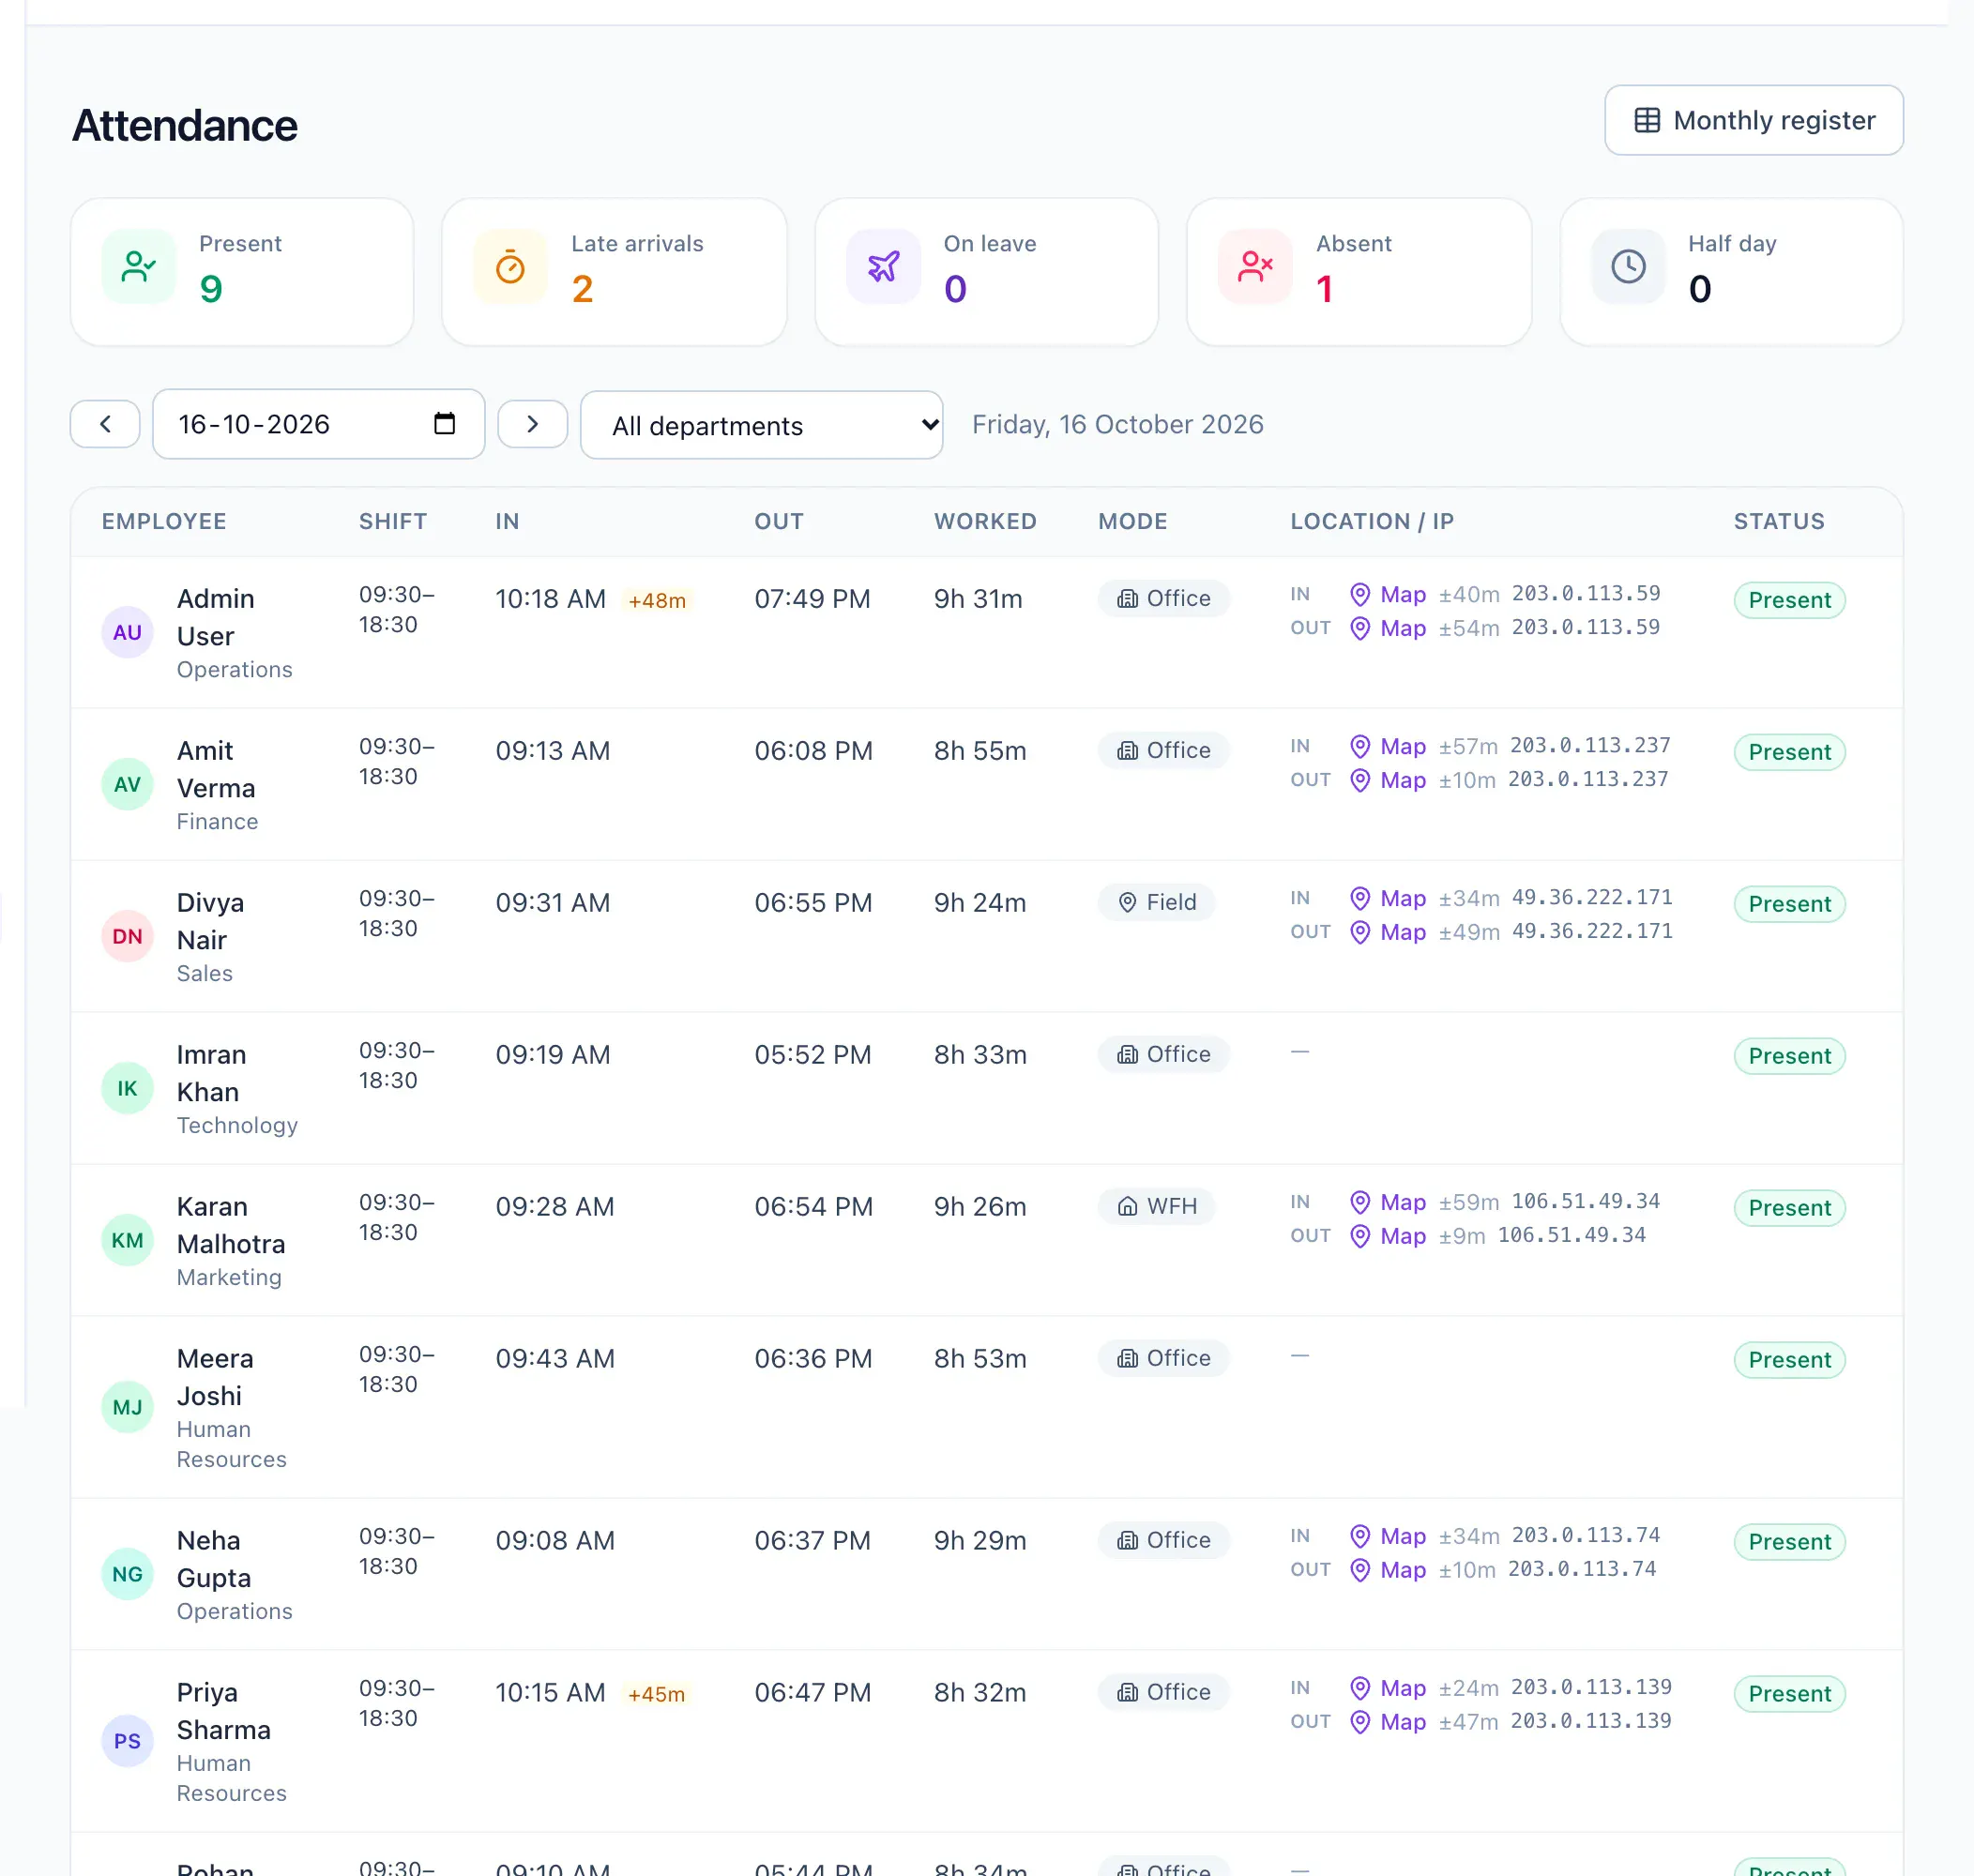Open Priya Sharma's check-in Map link
Screen dimensions: 1974x1876
pos(1388,1688)
